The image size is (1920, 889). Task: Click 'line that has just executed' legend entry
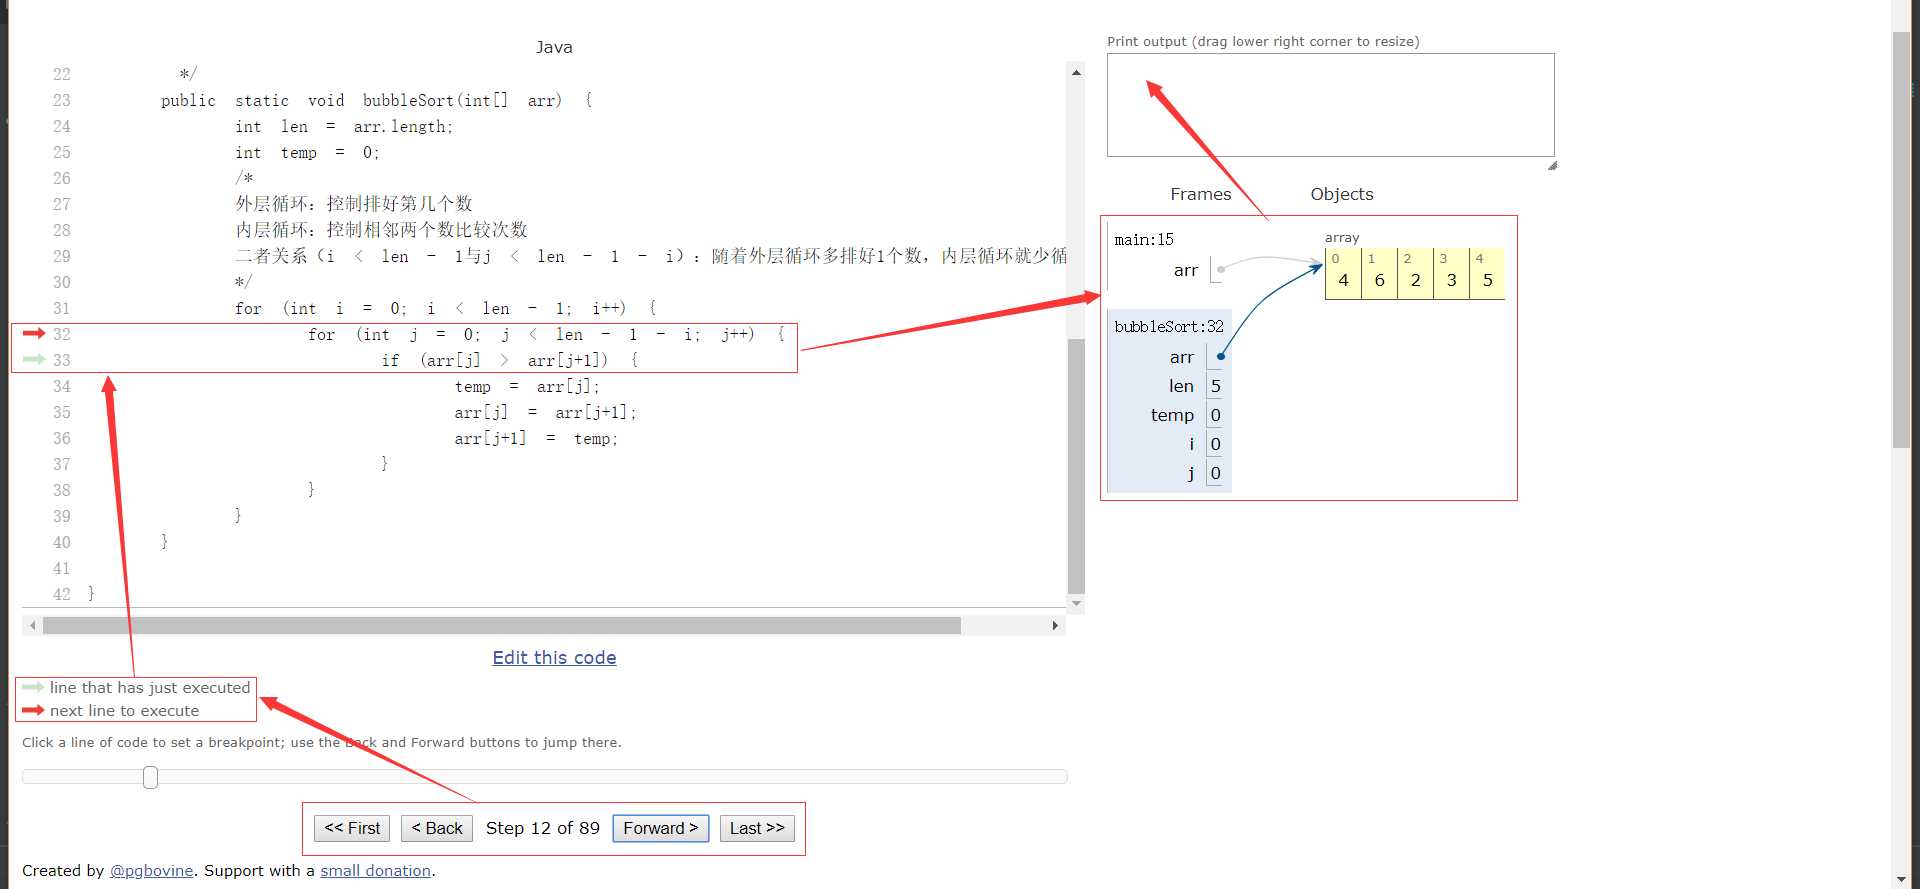pyautogui.click(x=150, y=687)
